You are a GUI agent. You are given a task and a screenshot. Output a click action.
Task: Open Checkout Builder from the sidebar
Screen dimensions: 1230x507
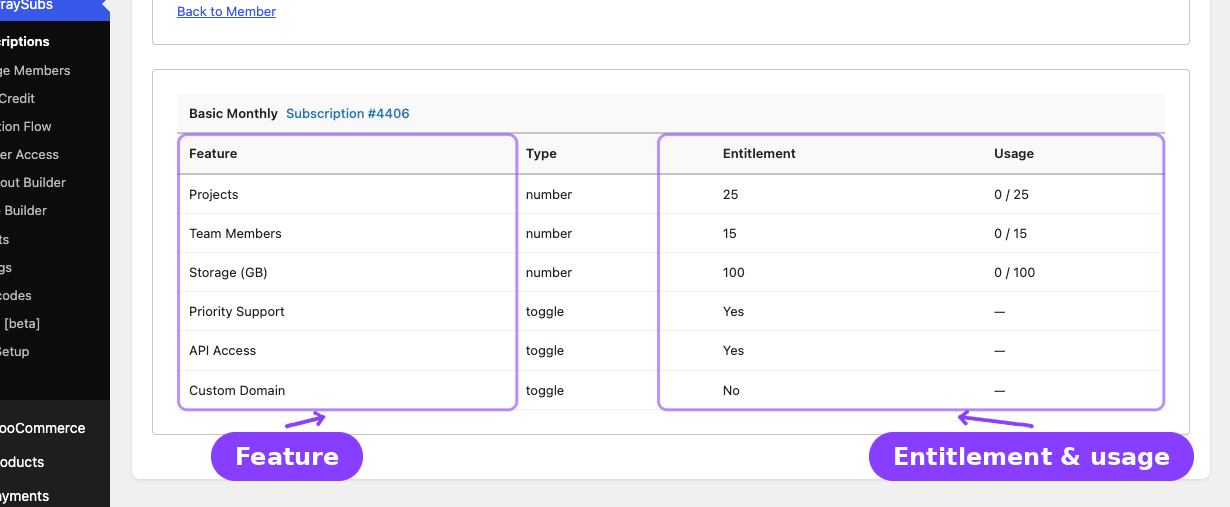33,182
